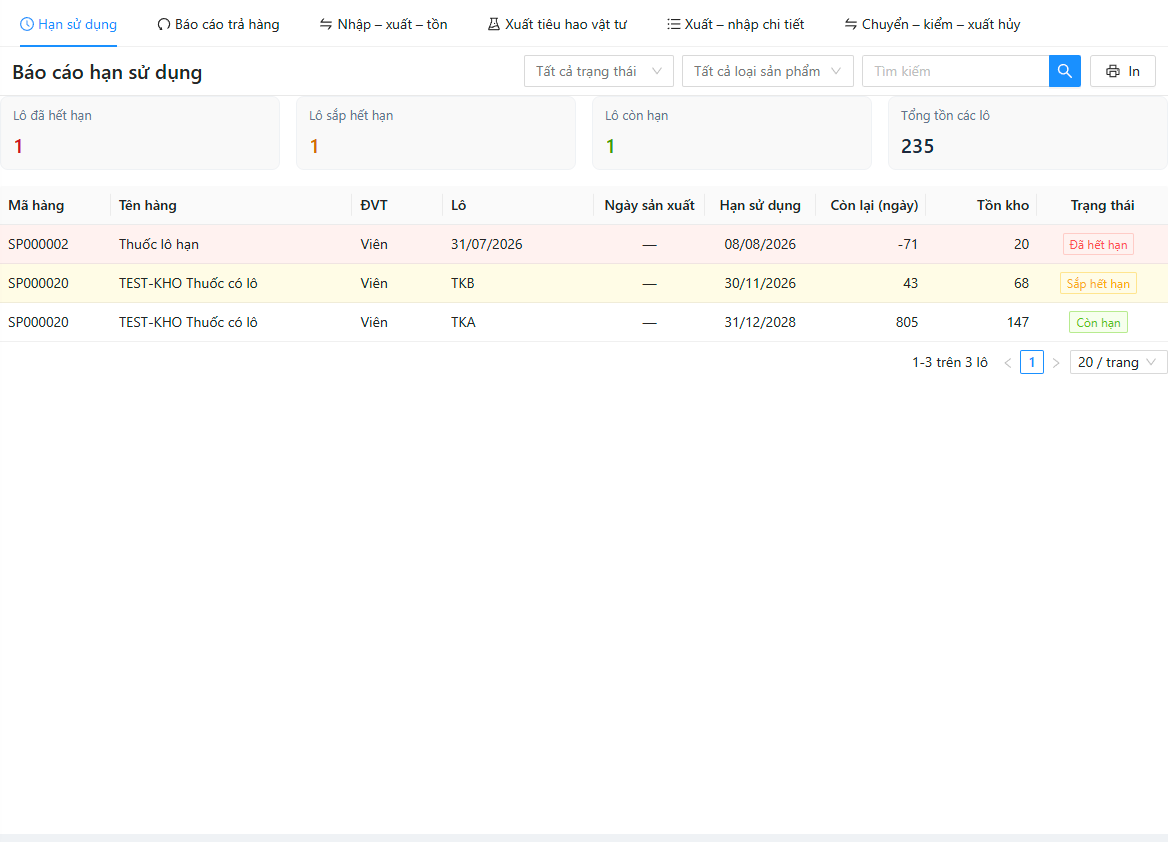Open the Xuất – nhập chi tiết tab
Screen dimensions: 1168x842
click(735, 25)
